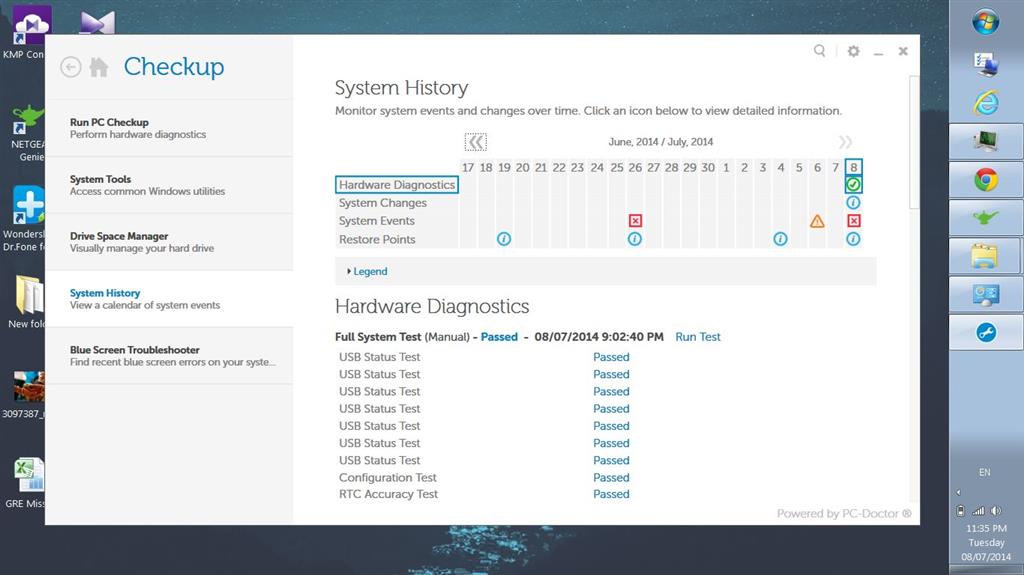Open Google Chrome from the taskbar
This screenshot has height=575, width=1024.
click(x=985, y=180)
